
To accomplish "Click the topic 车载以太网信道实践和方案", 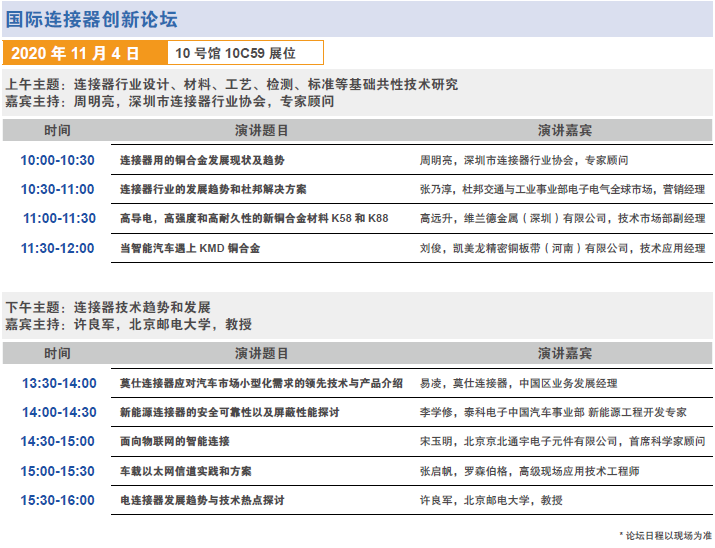I will click(186, 471).
